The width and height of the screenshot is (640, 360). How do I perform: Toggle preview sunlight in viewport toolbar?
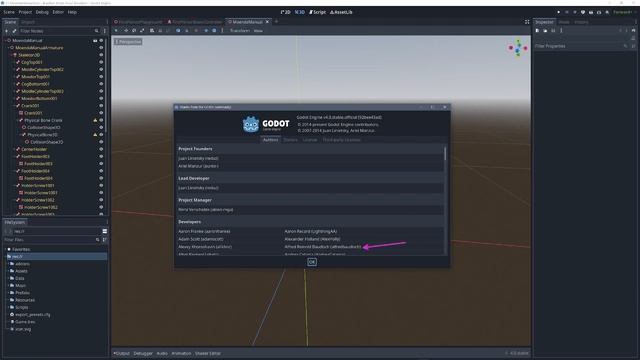pos(206,31)
